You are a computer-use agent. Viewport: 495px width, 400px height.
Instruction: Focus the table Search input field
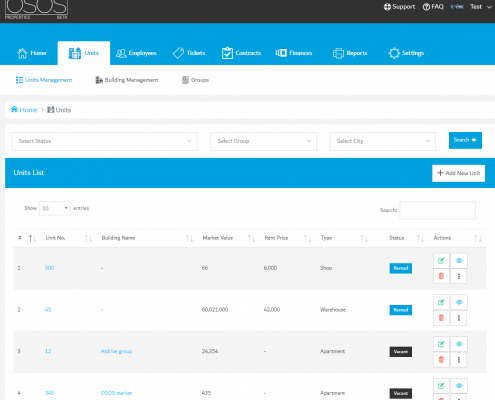(x=437, y=210)
